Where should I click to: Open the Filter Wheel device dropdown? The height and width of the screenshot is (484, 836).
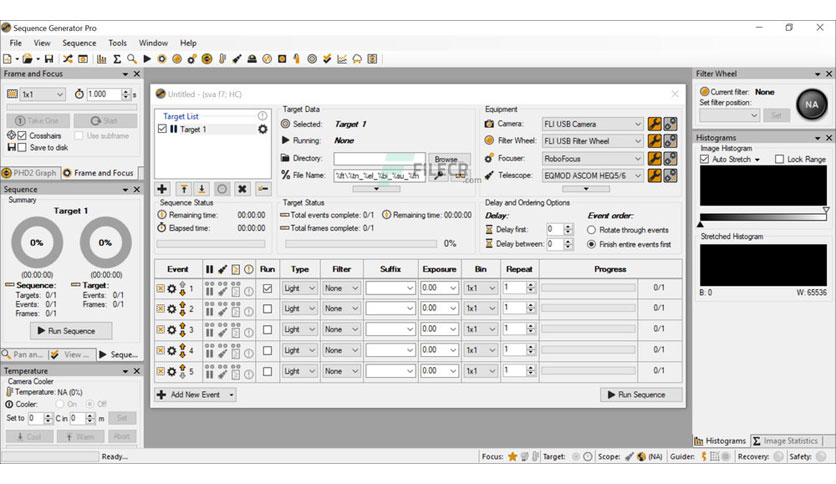[592, 141]
